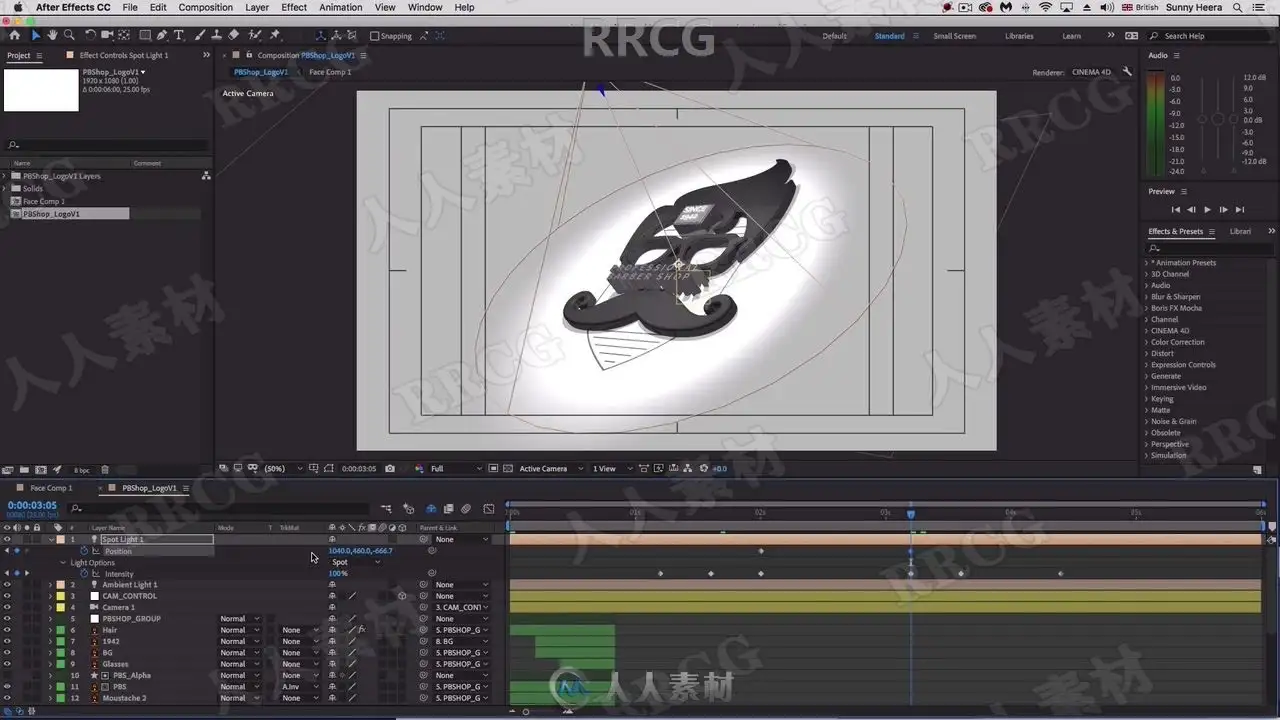Open the Composition menu
Screen dimensions: 1280x720
(205, 7)
